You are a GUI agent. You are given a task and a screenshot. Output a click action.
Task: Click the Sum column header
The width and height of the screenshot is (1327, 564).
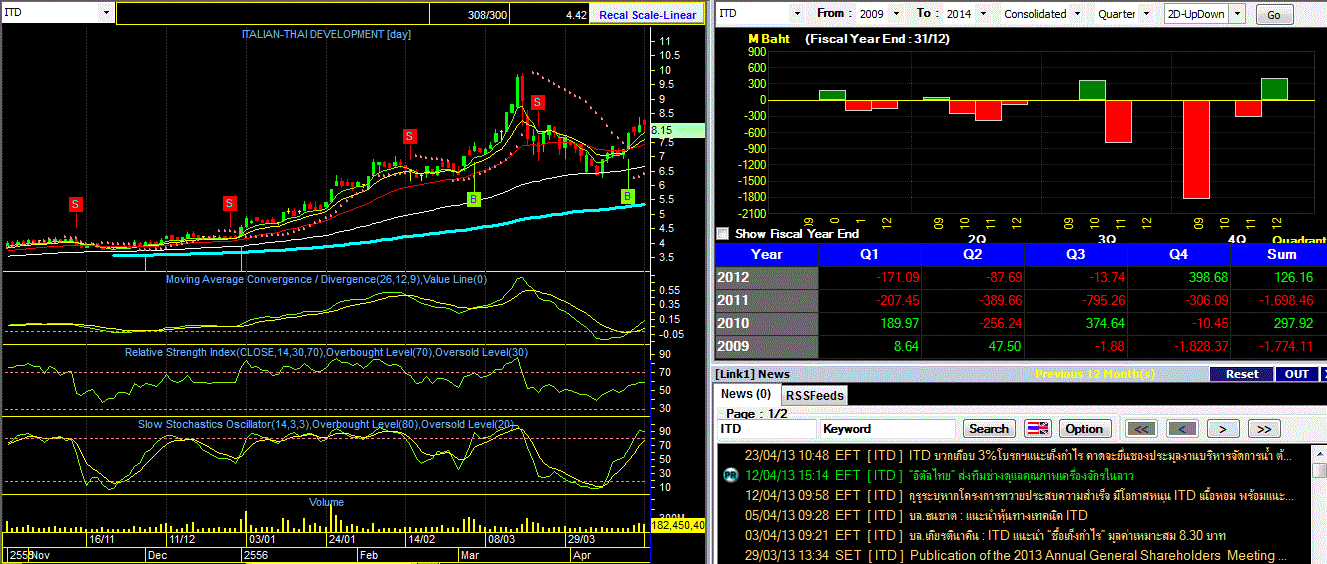pos(1279,254)
